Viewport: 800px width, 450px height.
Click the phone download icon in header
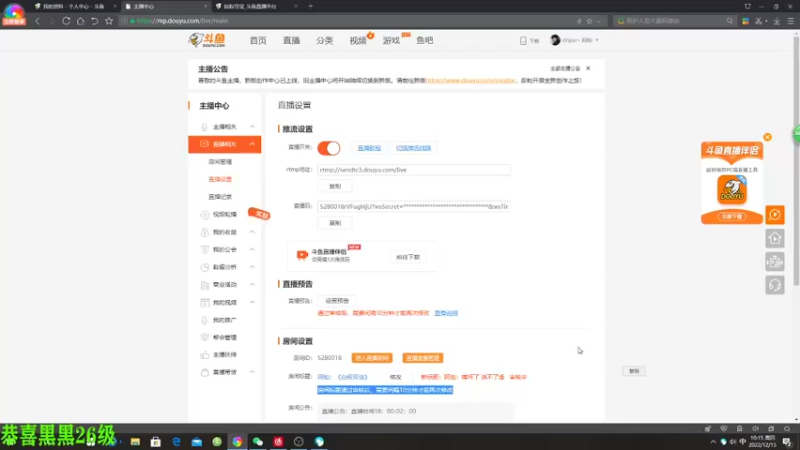click(x=523, y=40)
